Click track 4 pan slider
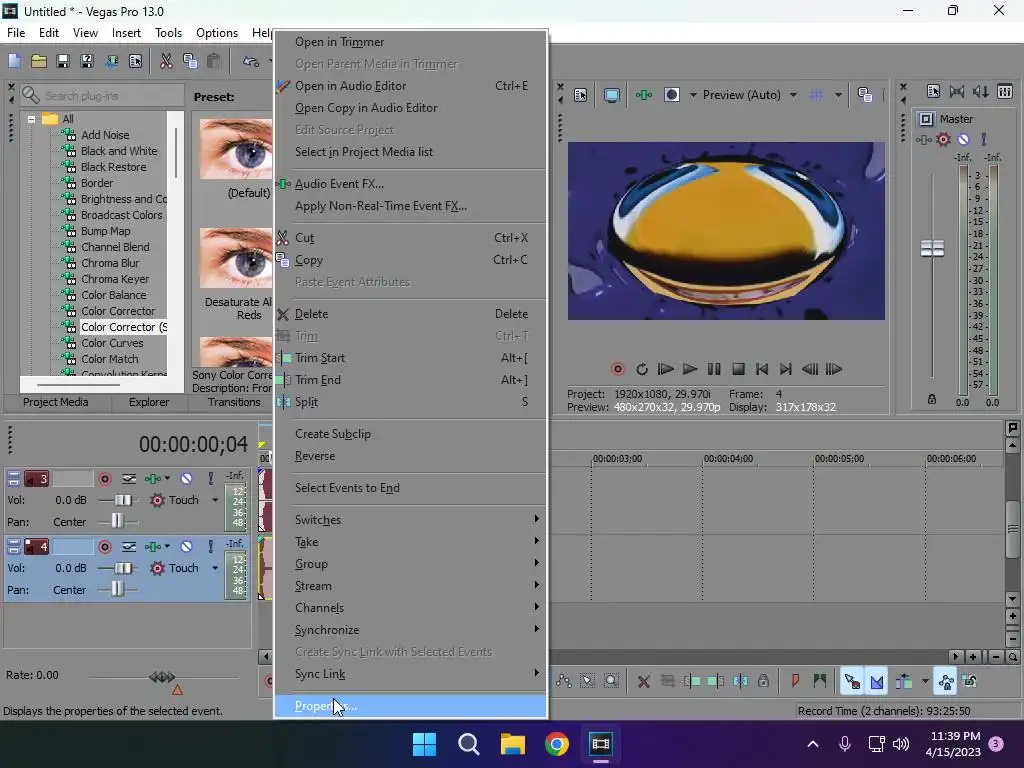 pyautogui.click(x=118, y=590)
